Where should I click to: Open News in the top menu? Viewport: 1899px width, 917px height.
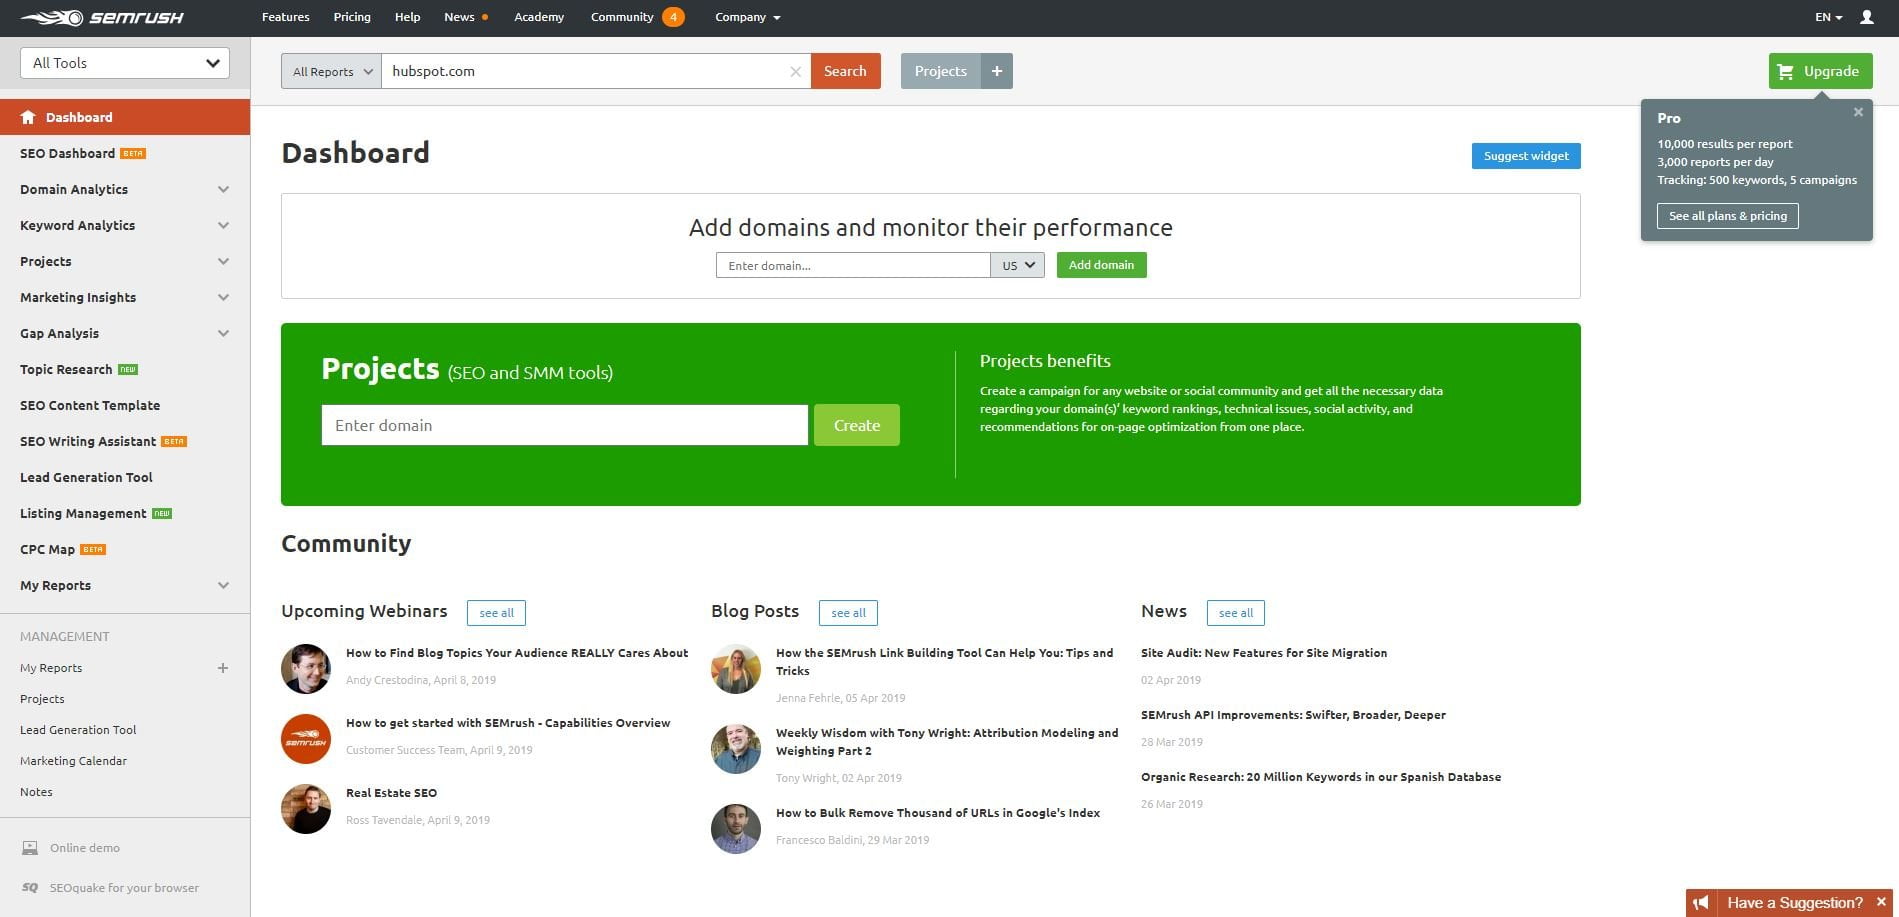point(460,17)
